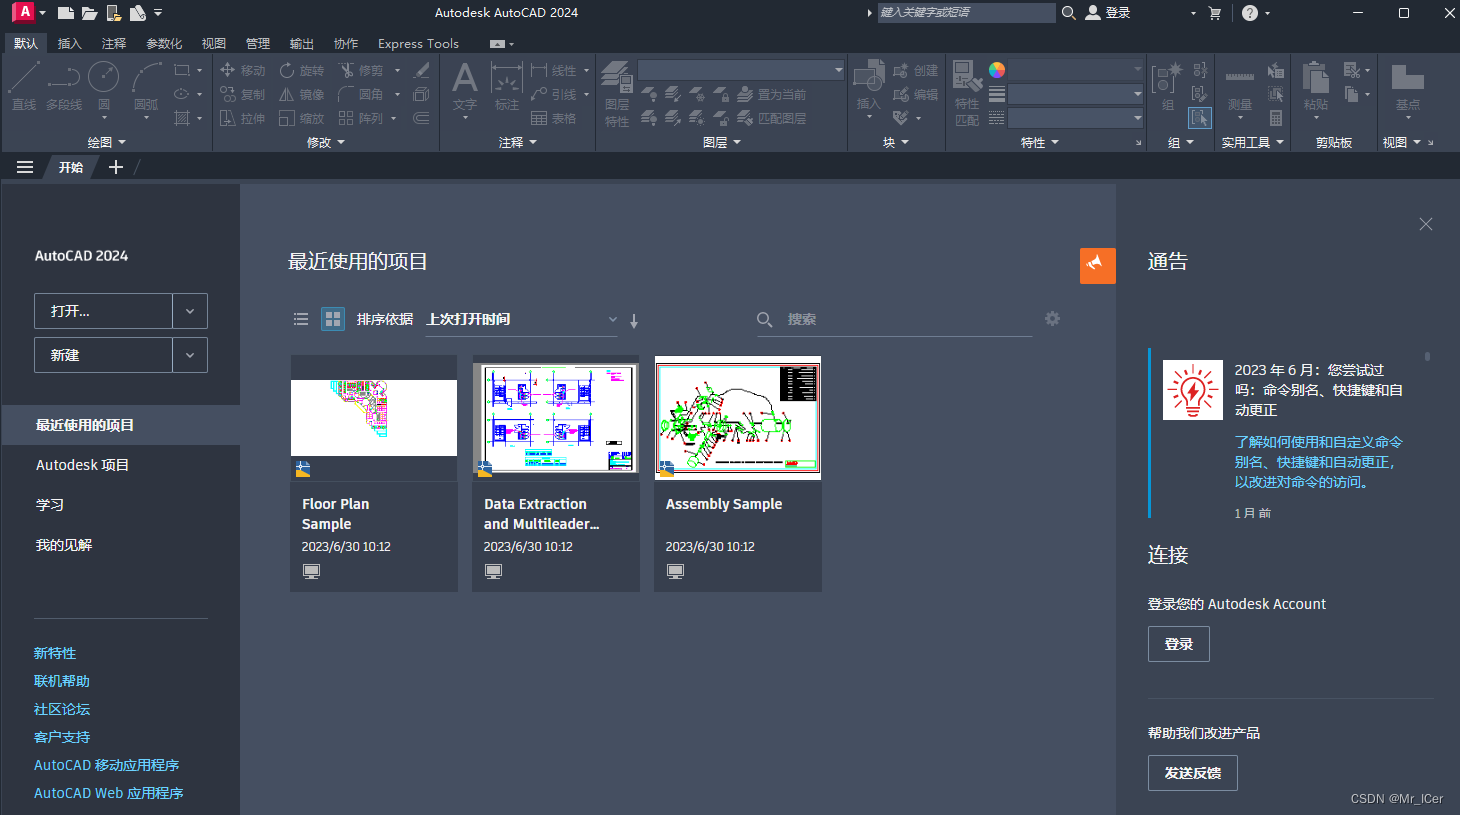Open the settings gear next to search
Viewport: 1460px width, 815px height.
coord(1052,319)
